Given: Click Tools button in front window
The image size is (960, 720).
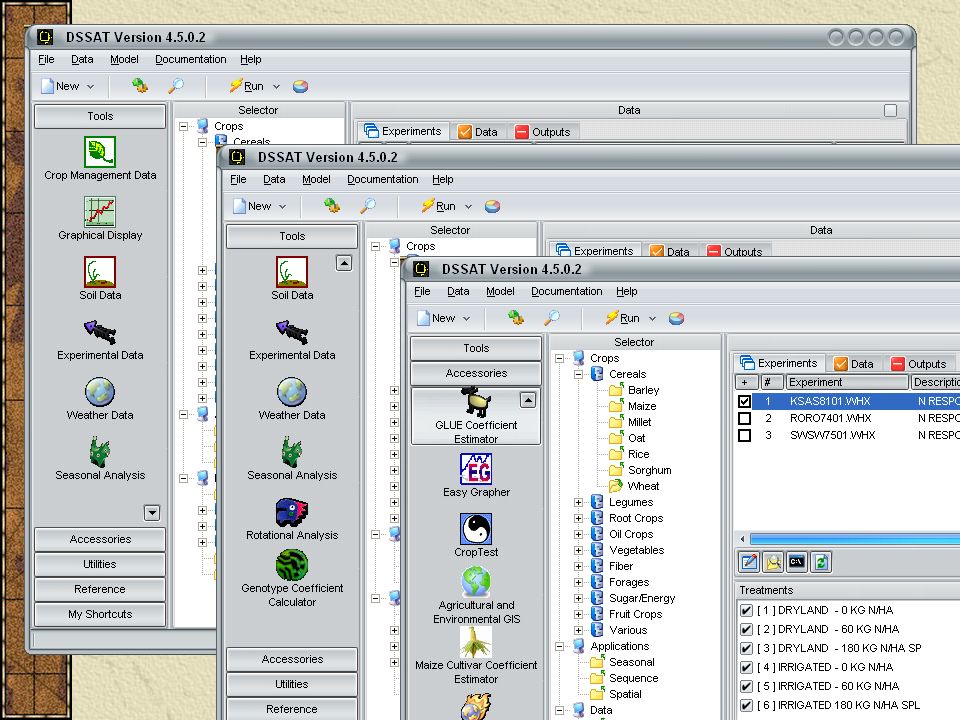Looking at the screenshot, I should (x=476, y=348).
